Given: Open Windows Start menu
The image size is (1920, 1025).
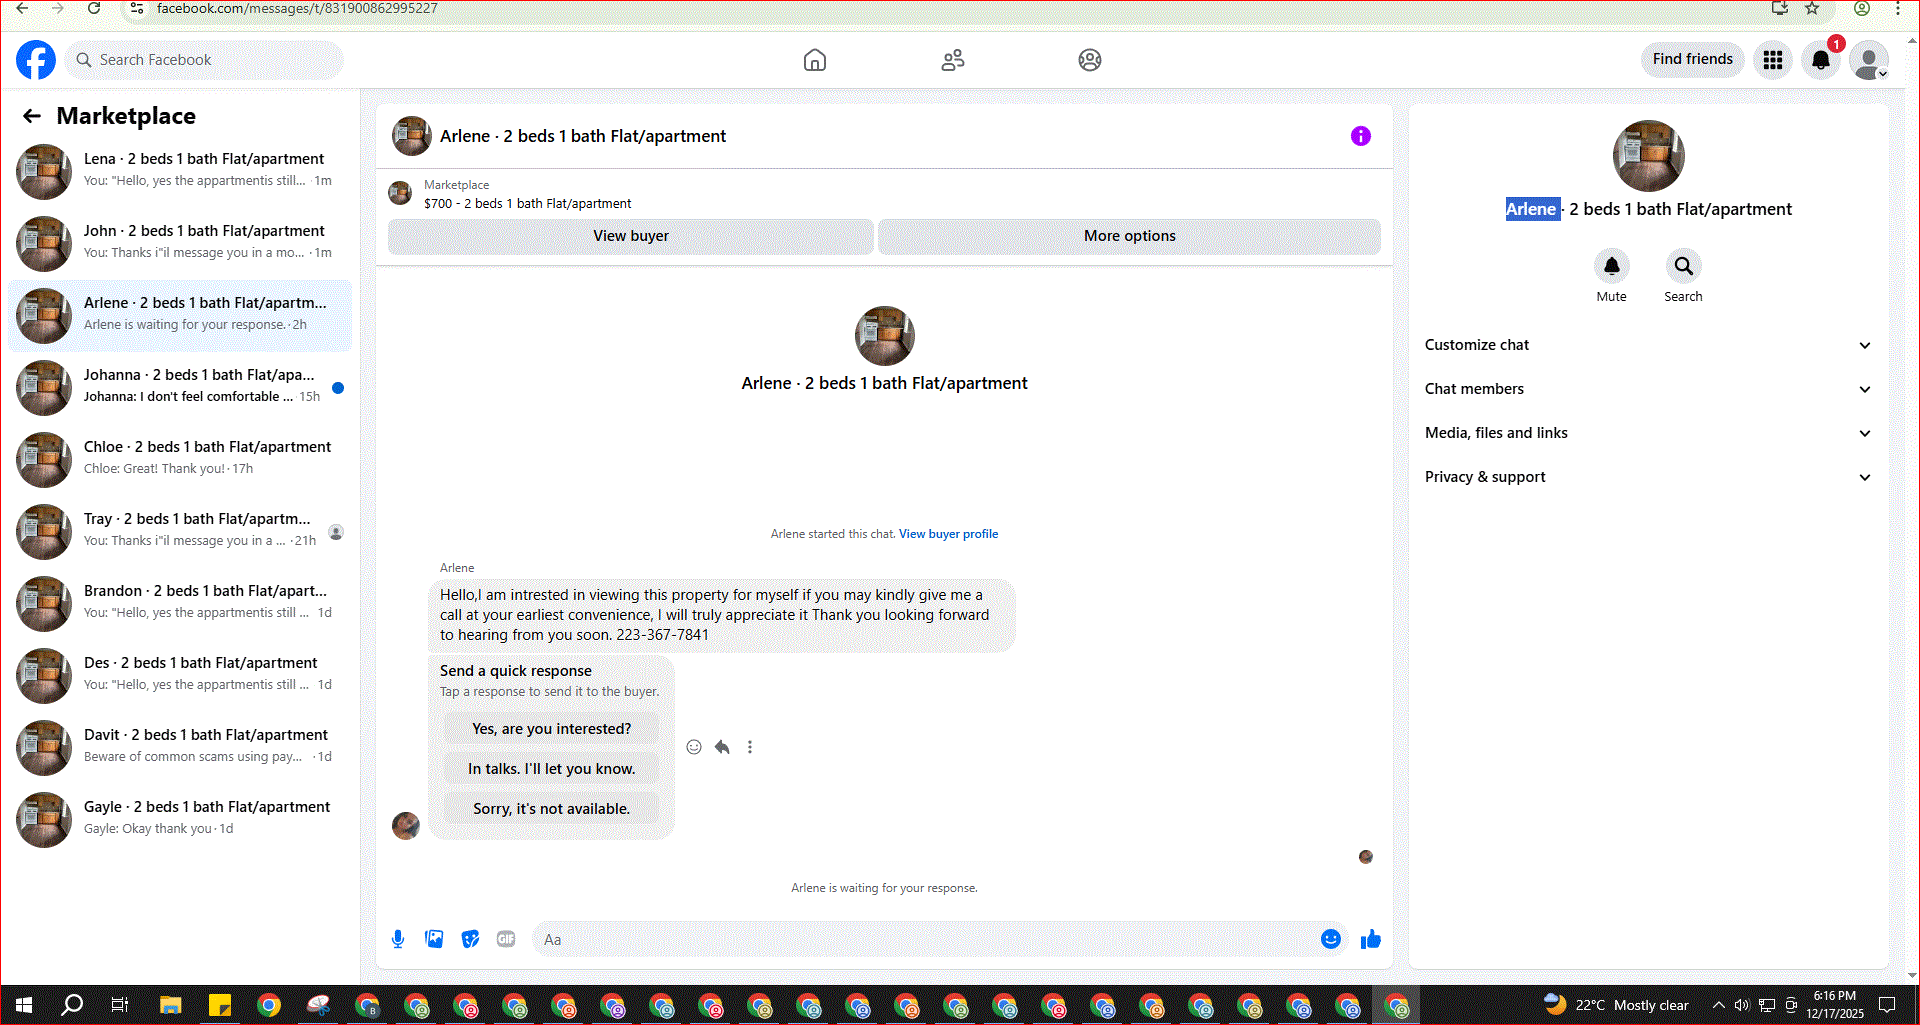Looking at the screenshot, I should pos(24,1005).
